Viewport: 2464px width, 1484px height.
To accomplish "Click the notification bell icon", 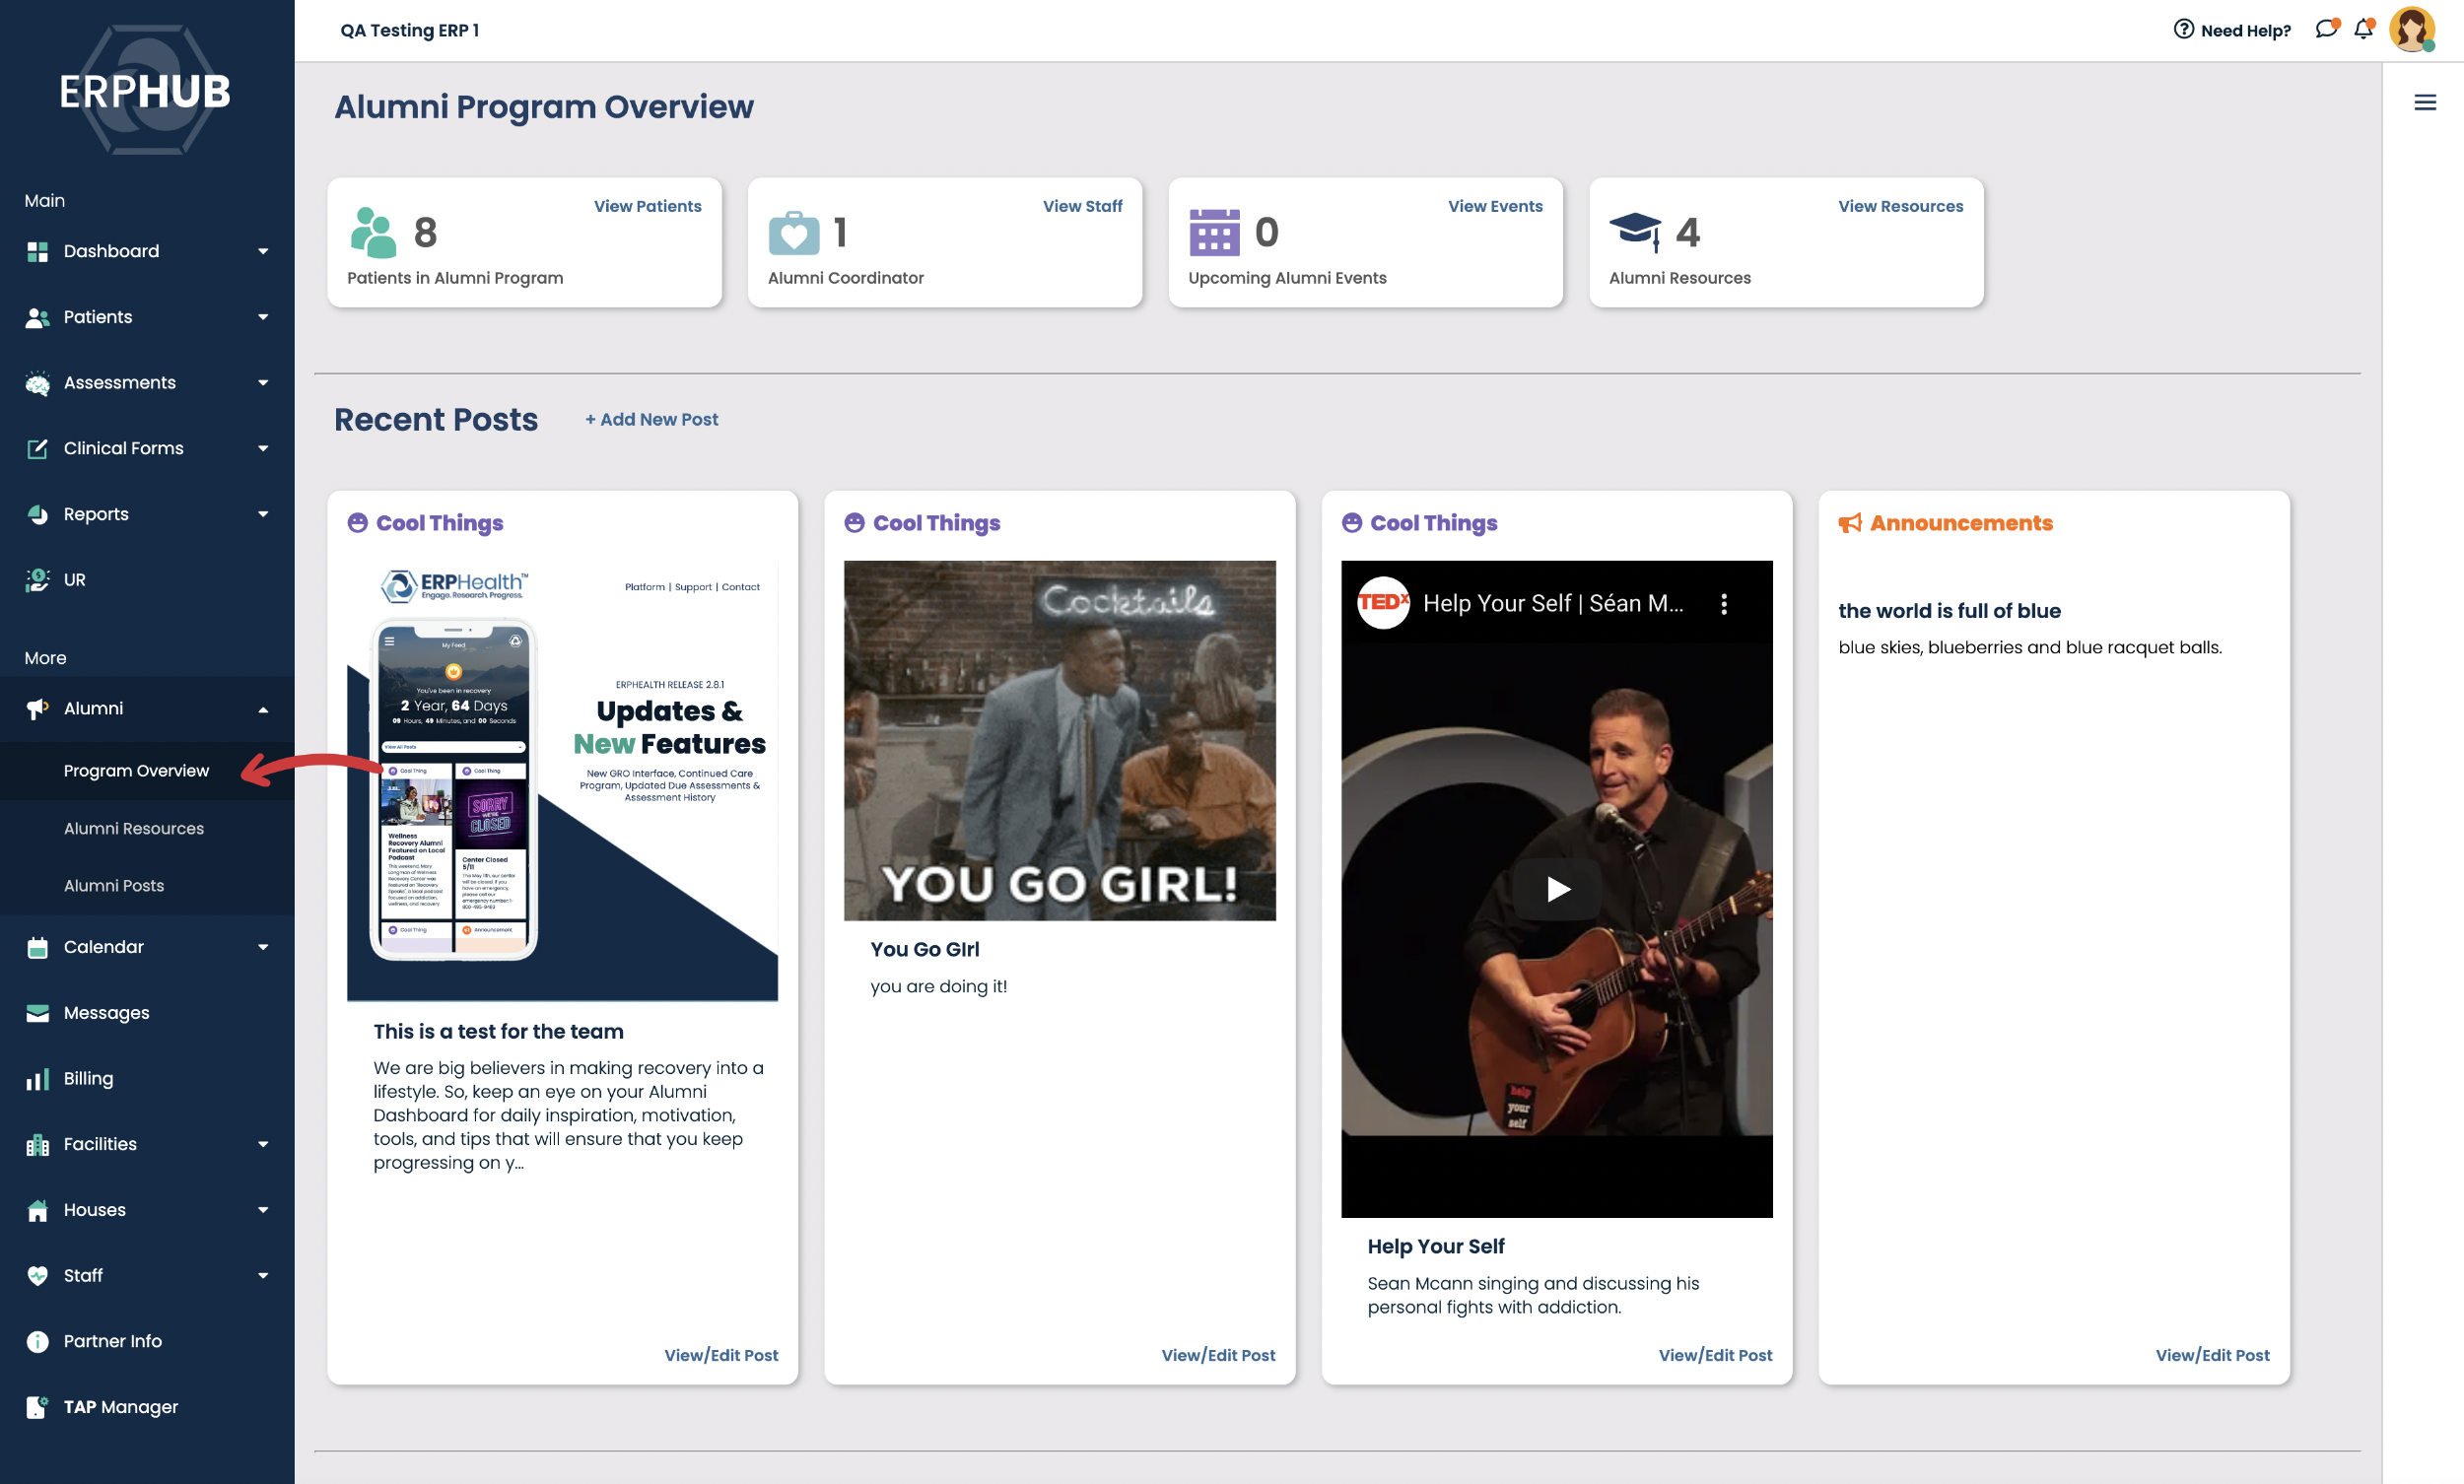I will (x=2363, y=29).
